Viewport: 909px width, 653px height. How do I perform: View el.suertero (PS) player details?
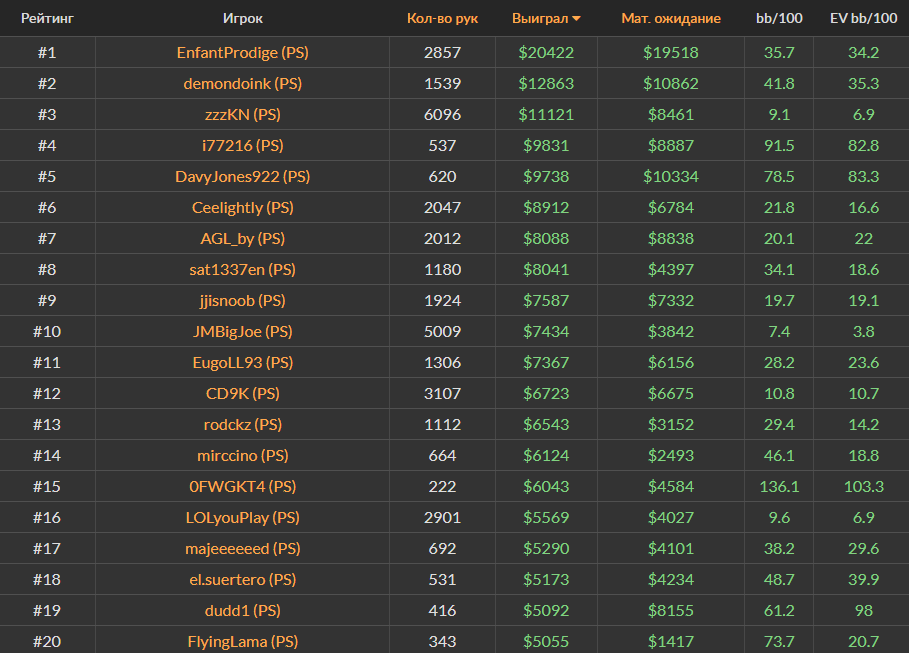point(243,579)
